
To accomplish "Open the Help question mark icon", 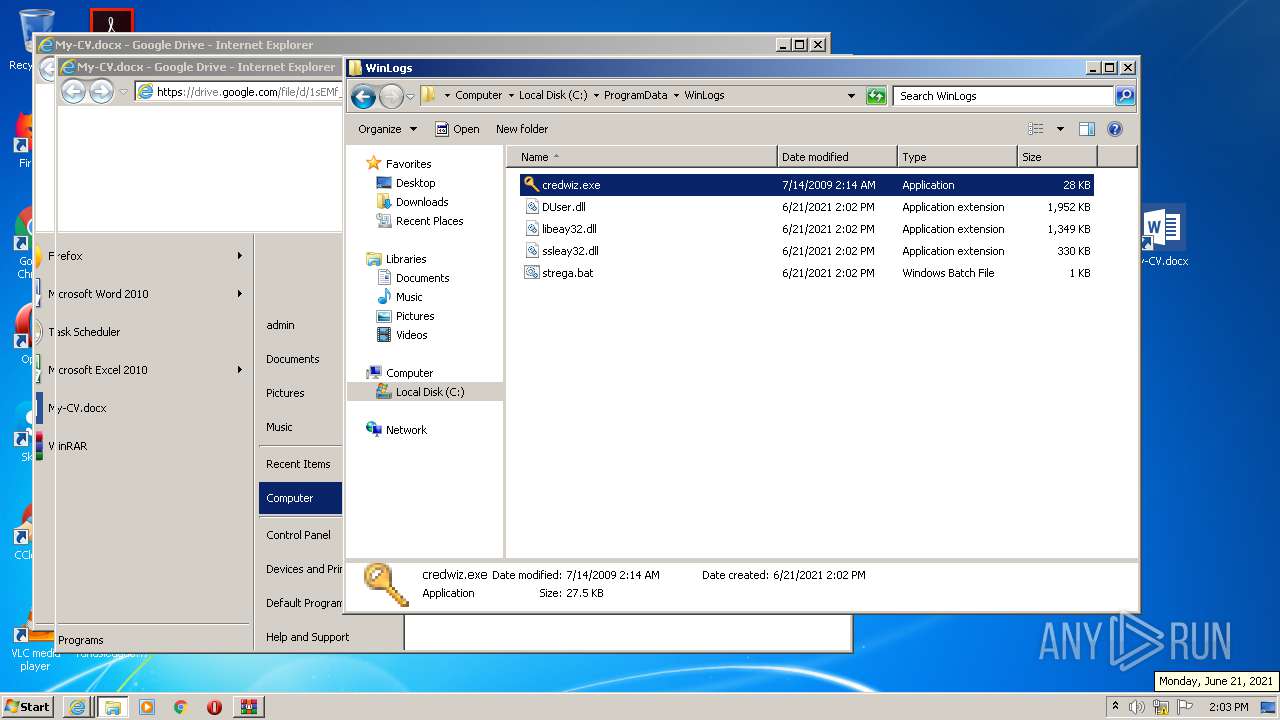I will pos(1115,129).
